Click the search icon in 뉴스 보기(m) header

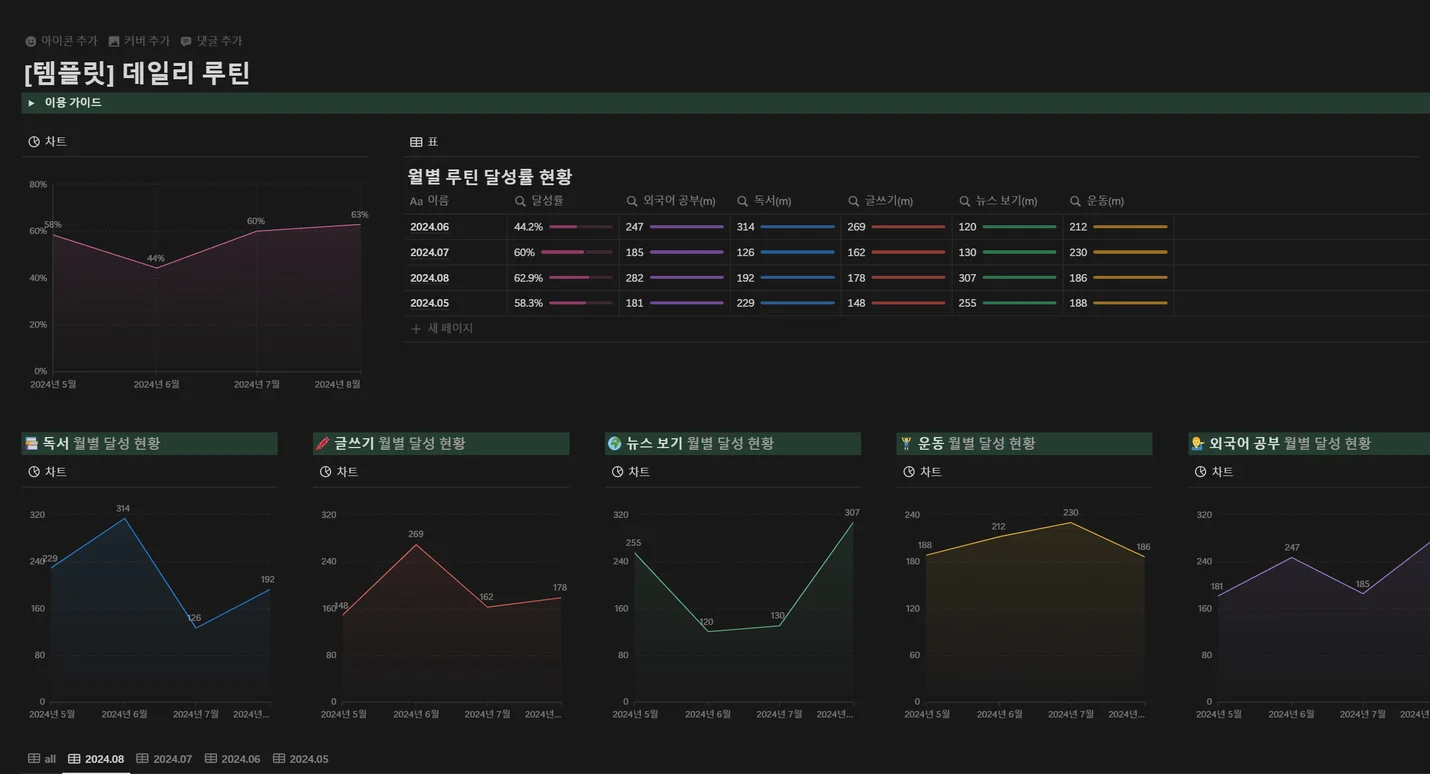(x=964, y=201)
